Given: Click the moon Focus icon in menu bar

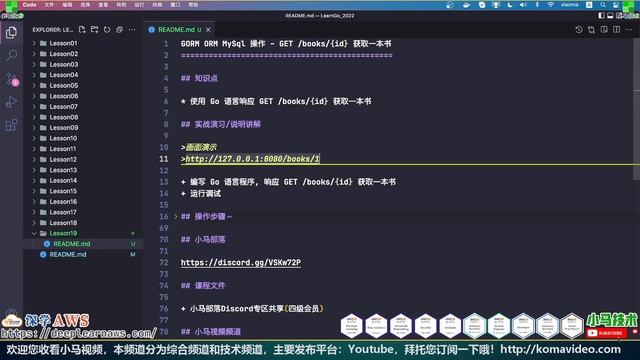Looking at the screenshot, I should click(x=510, y=5).
